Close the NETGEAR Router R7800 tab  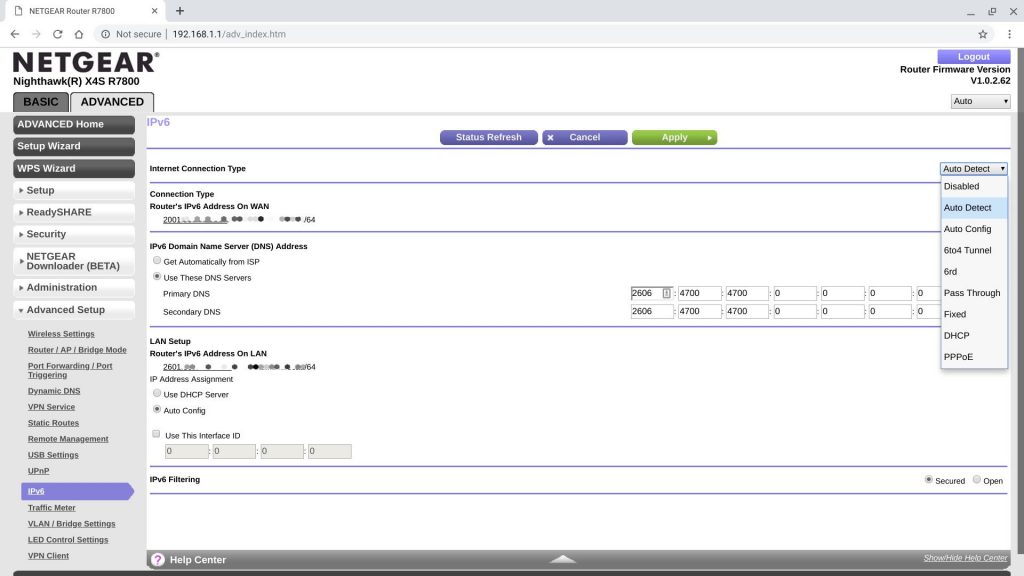pyautogui.click(x=154, y=10)
